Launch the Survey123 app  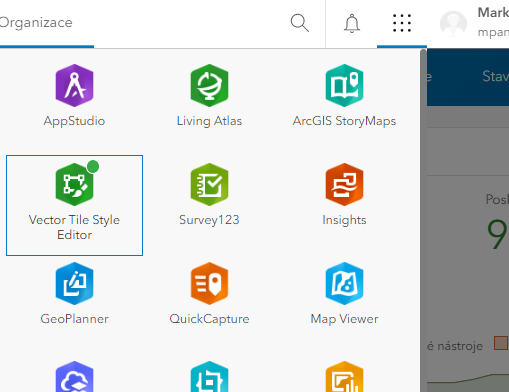point(209,195)
